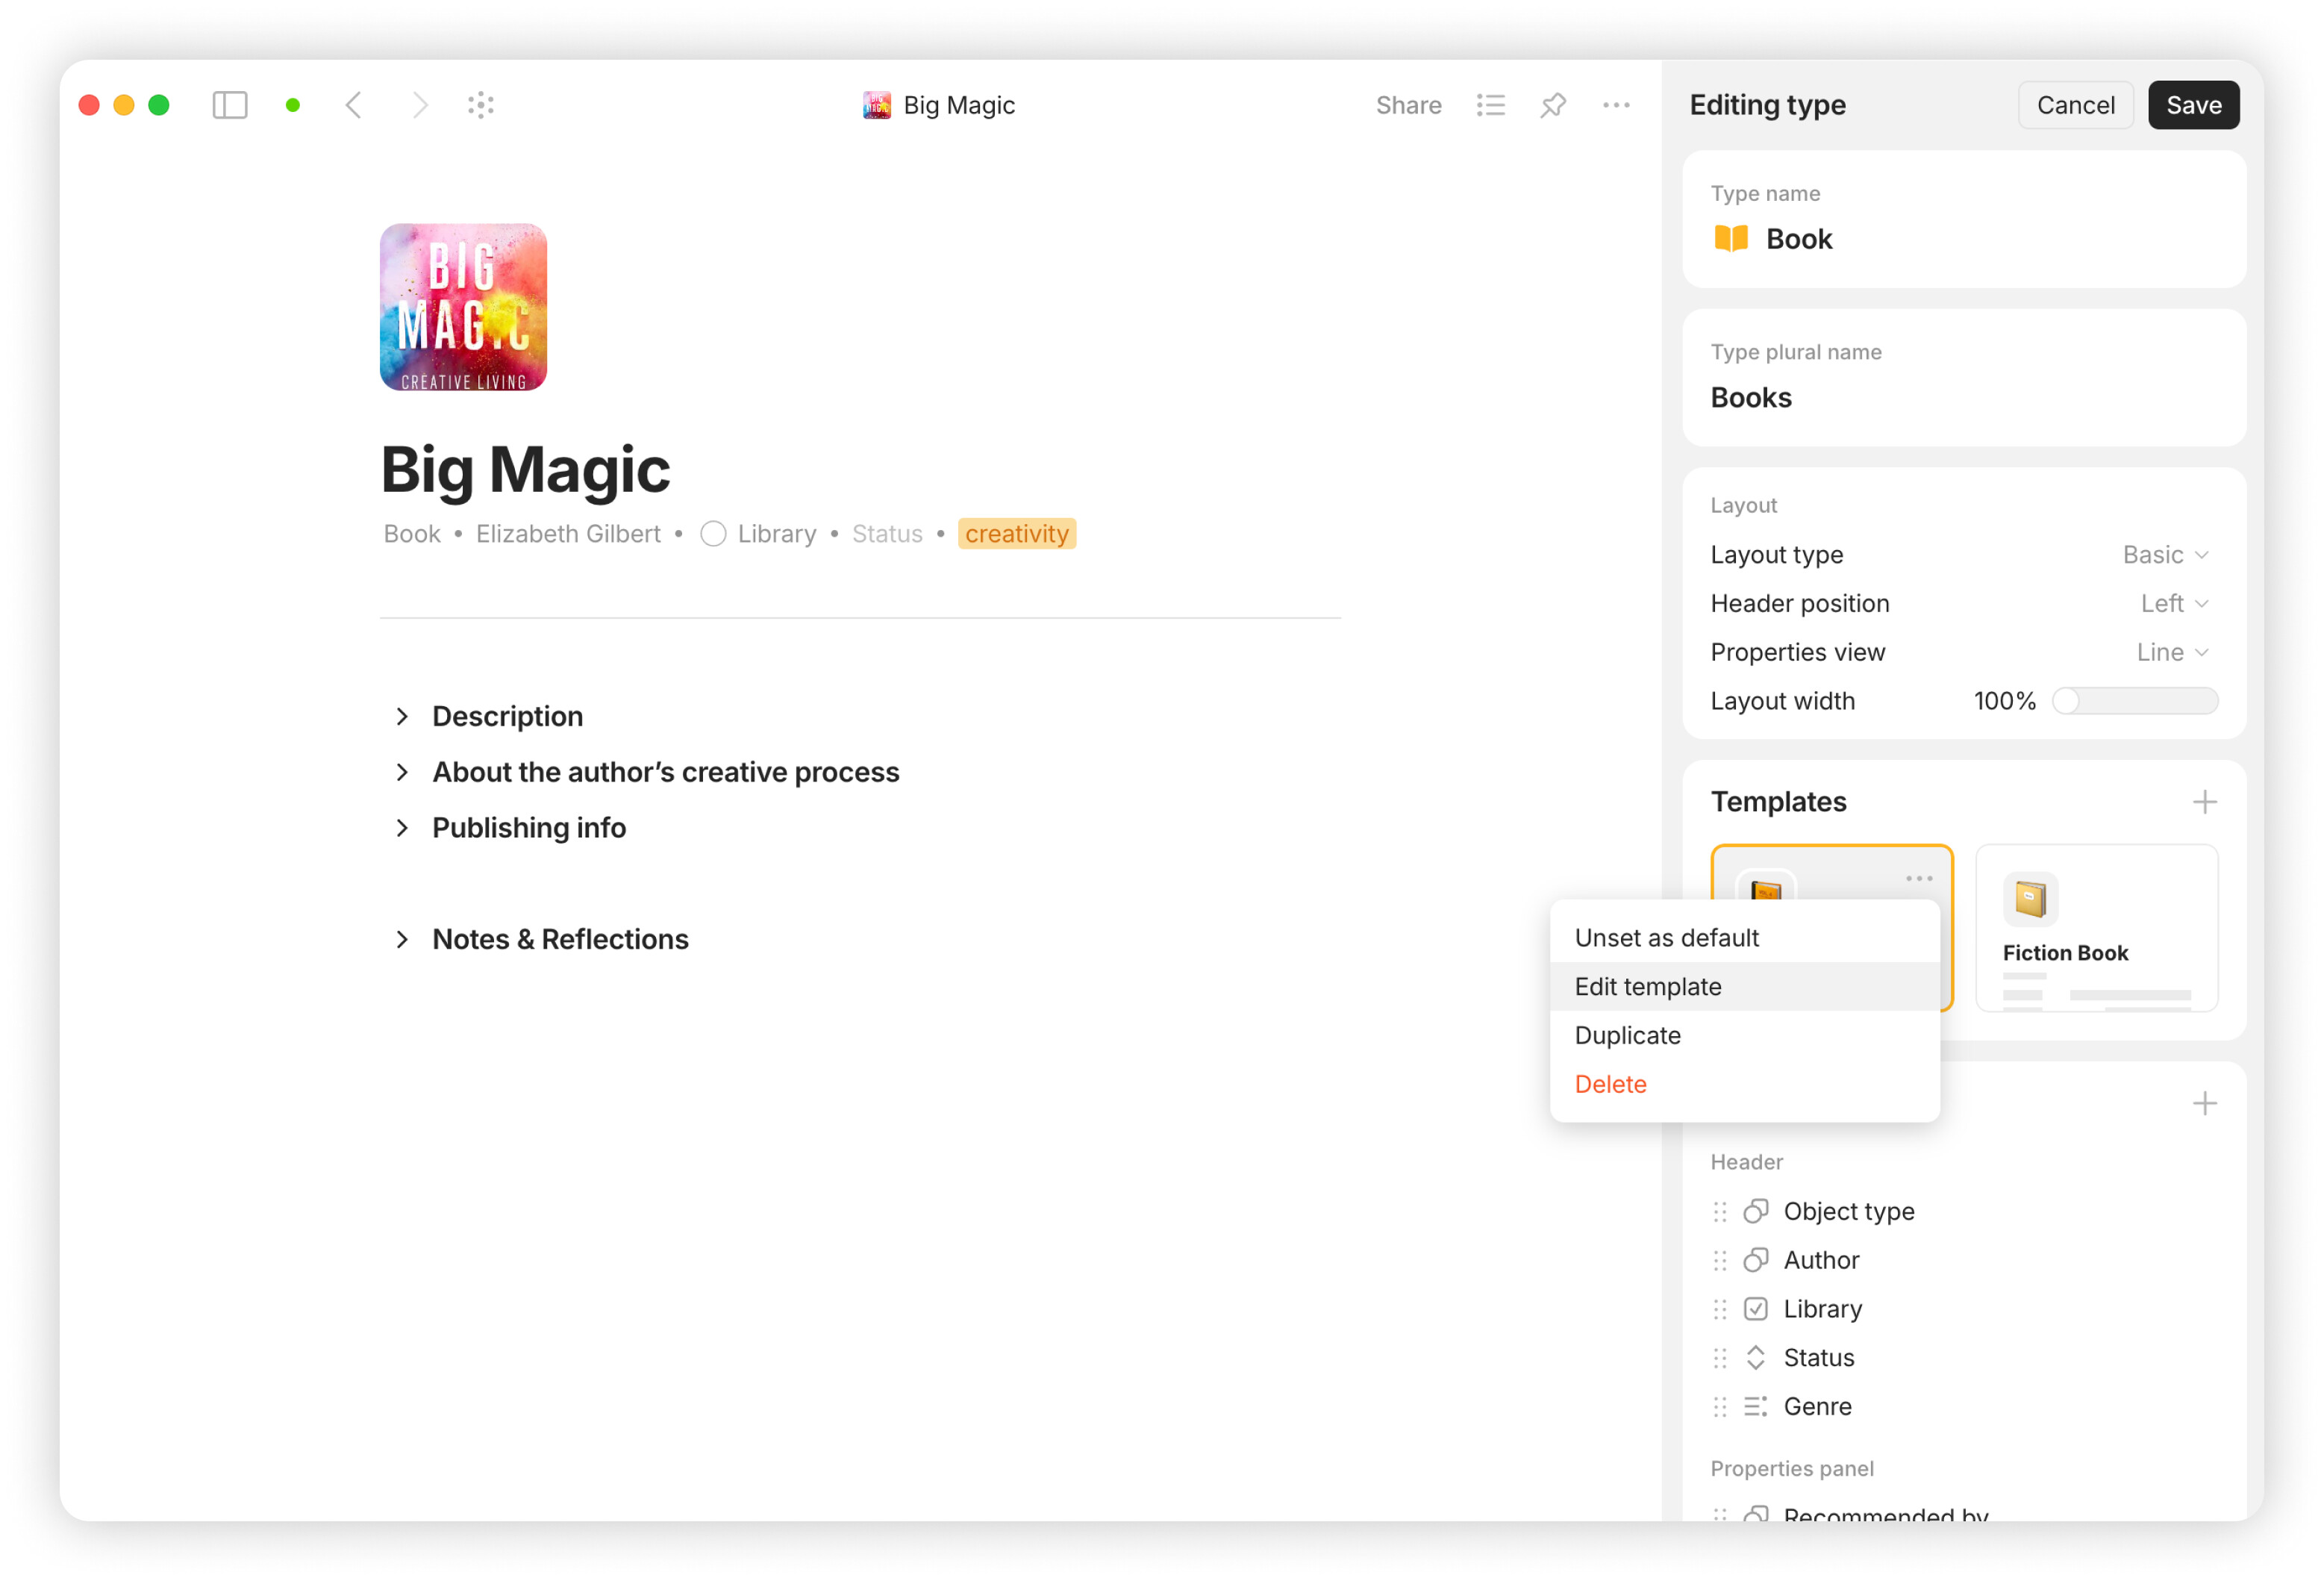Open the Properties view Line dropdown
Screen dimensions: 2324x1581
tap(2172, 653)
